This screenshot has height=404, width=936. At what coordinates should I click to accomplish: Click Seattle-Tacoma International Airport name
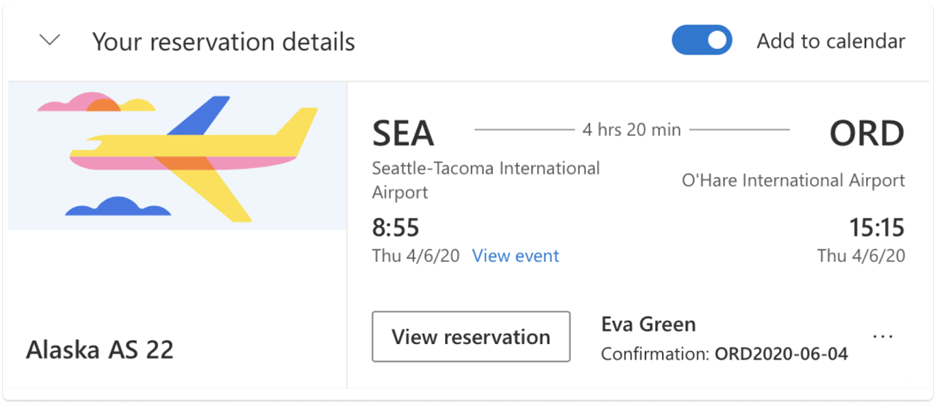(486, 179)
